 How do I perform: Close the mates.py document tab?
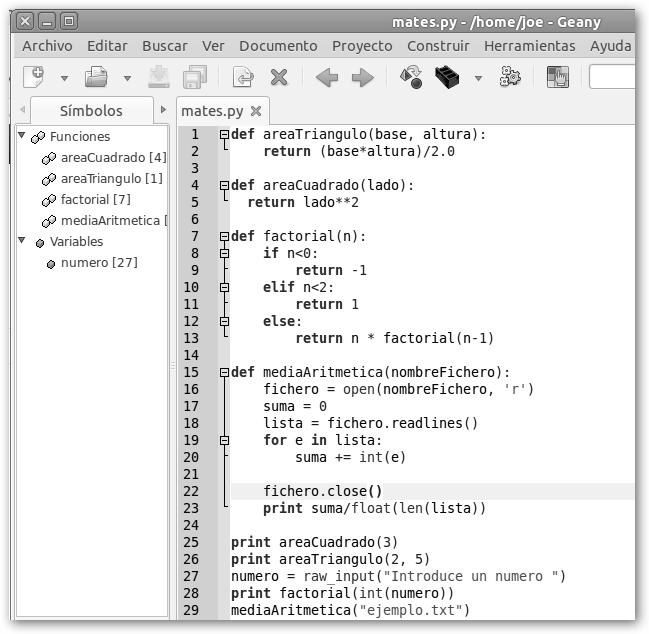(x=256, y=111)
